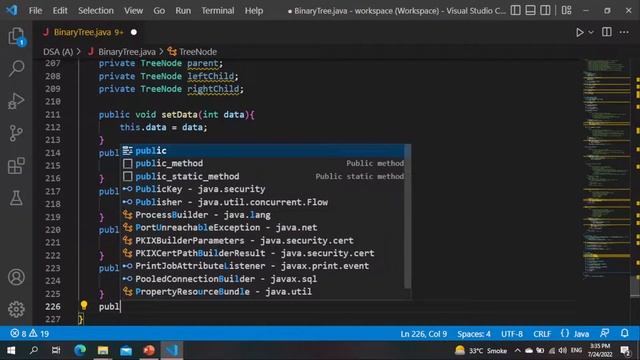The height and width of the screenshot is (360, 640).
Task: Open the Edit menu
Action: (x=60, y=11)
